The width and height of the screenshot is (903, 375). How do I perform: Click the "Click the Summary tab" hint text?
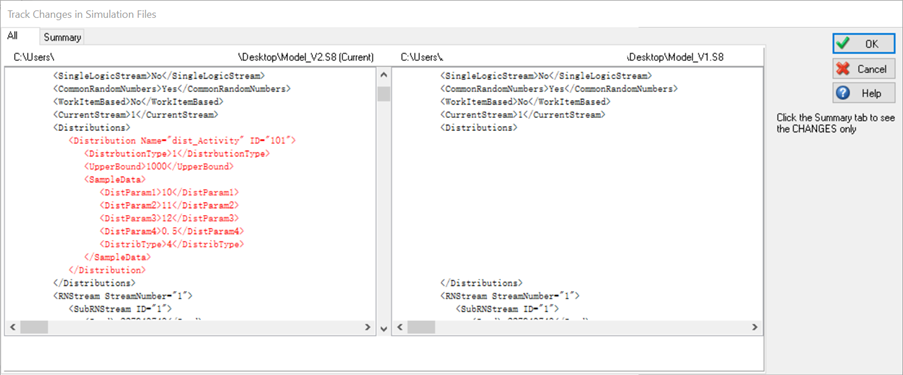tap(835, 123)
